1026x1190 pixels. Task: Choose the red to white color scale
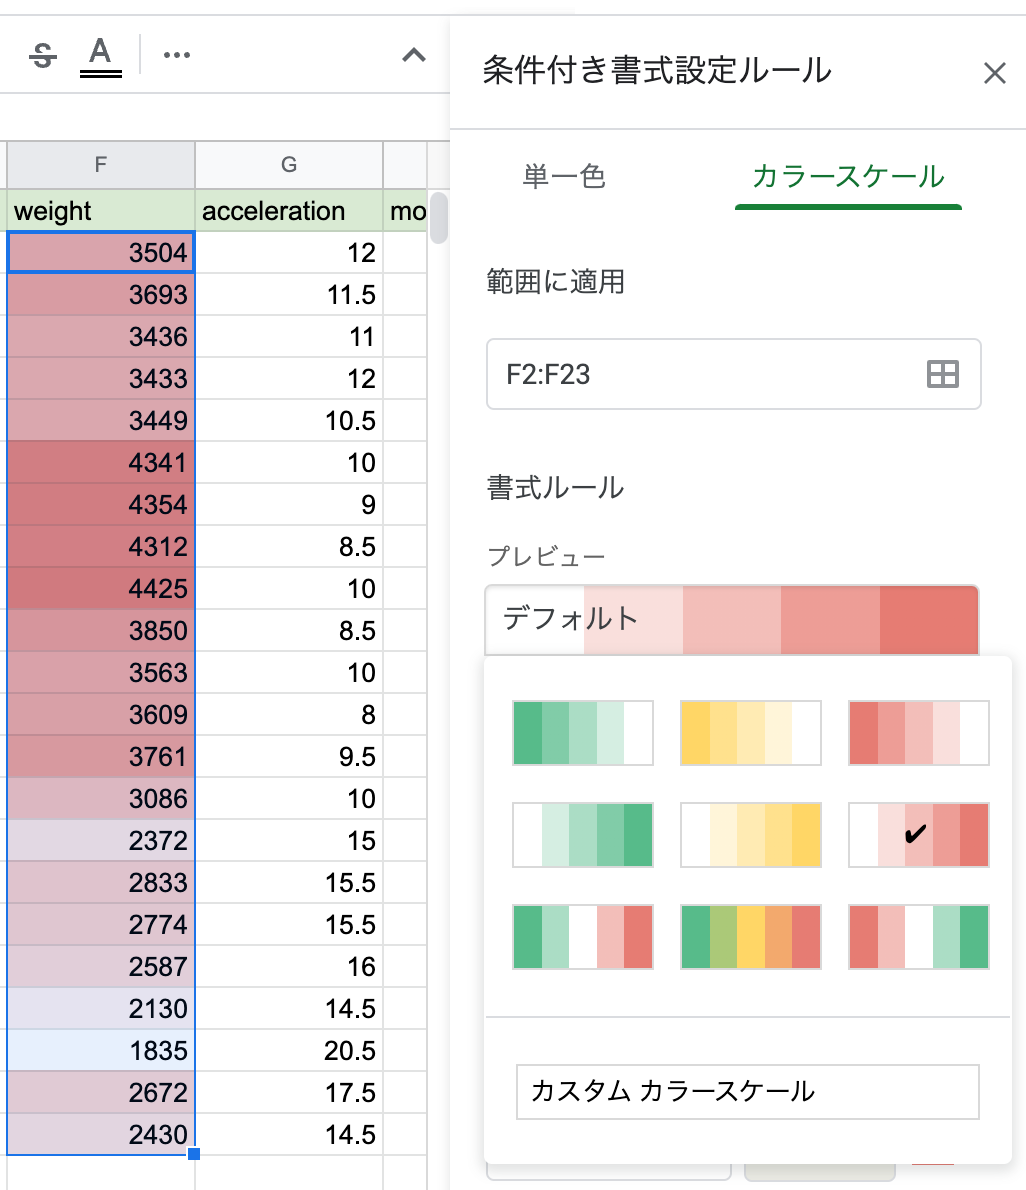(918, 733)
